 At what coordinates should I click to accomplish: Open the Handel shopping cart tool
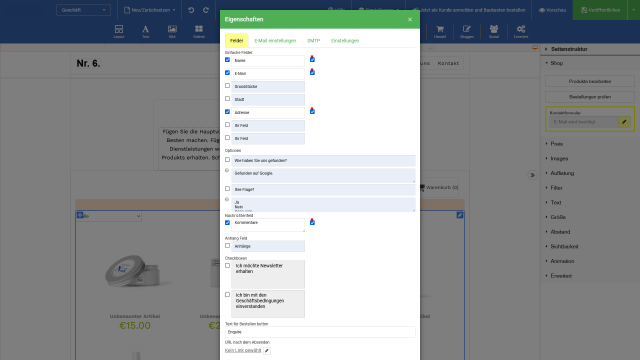440,31
